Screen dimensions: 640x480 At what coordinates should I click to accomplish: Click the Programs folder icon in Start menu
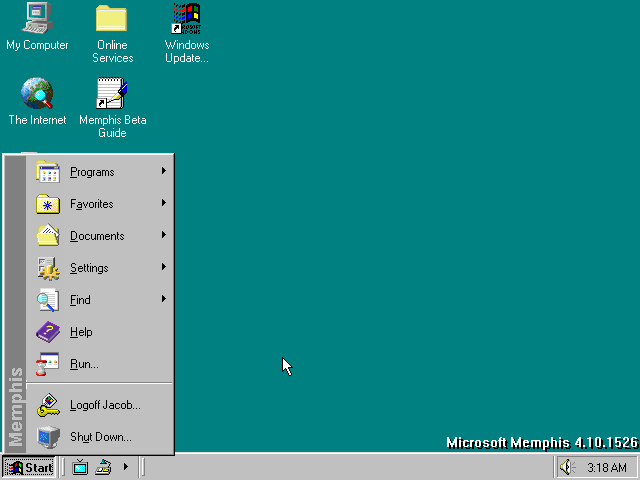coord(48,171)
